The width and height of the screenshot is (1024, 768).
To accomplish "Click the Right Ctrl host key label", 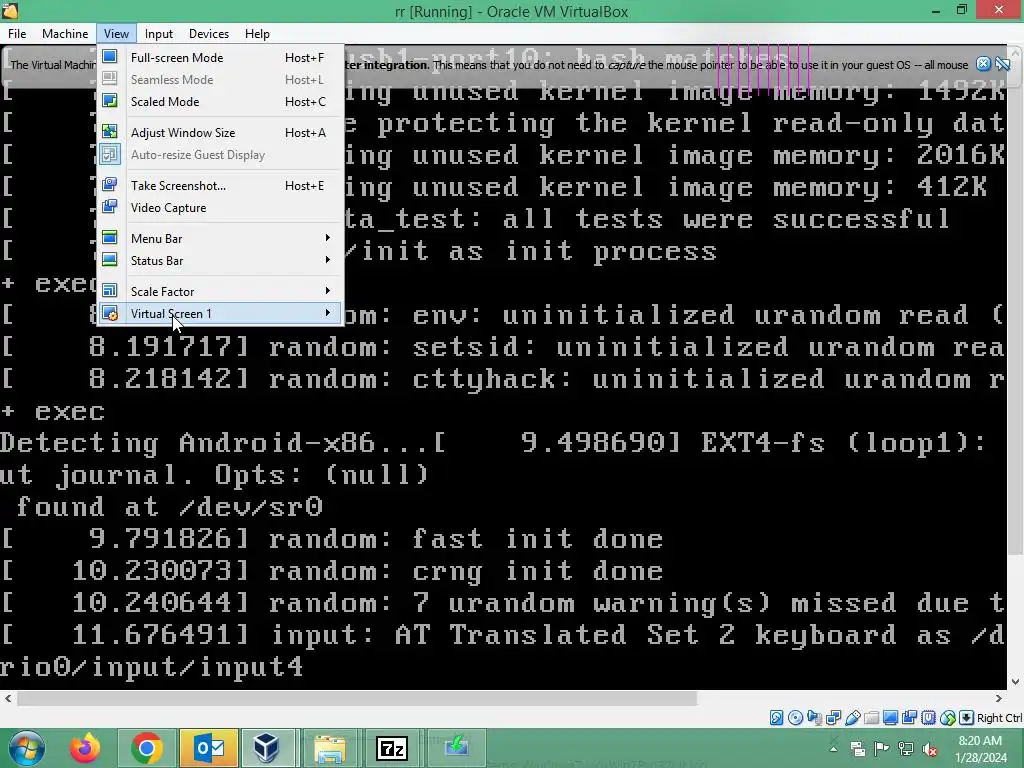I will click(1000, 718).
